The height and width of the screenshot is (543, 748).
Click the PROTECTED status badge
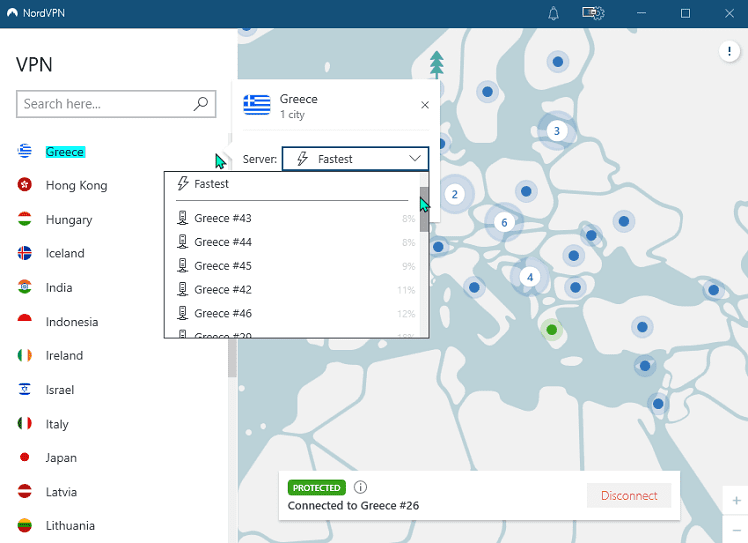point(317,488)
